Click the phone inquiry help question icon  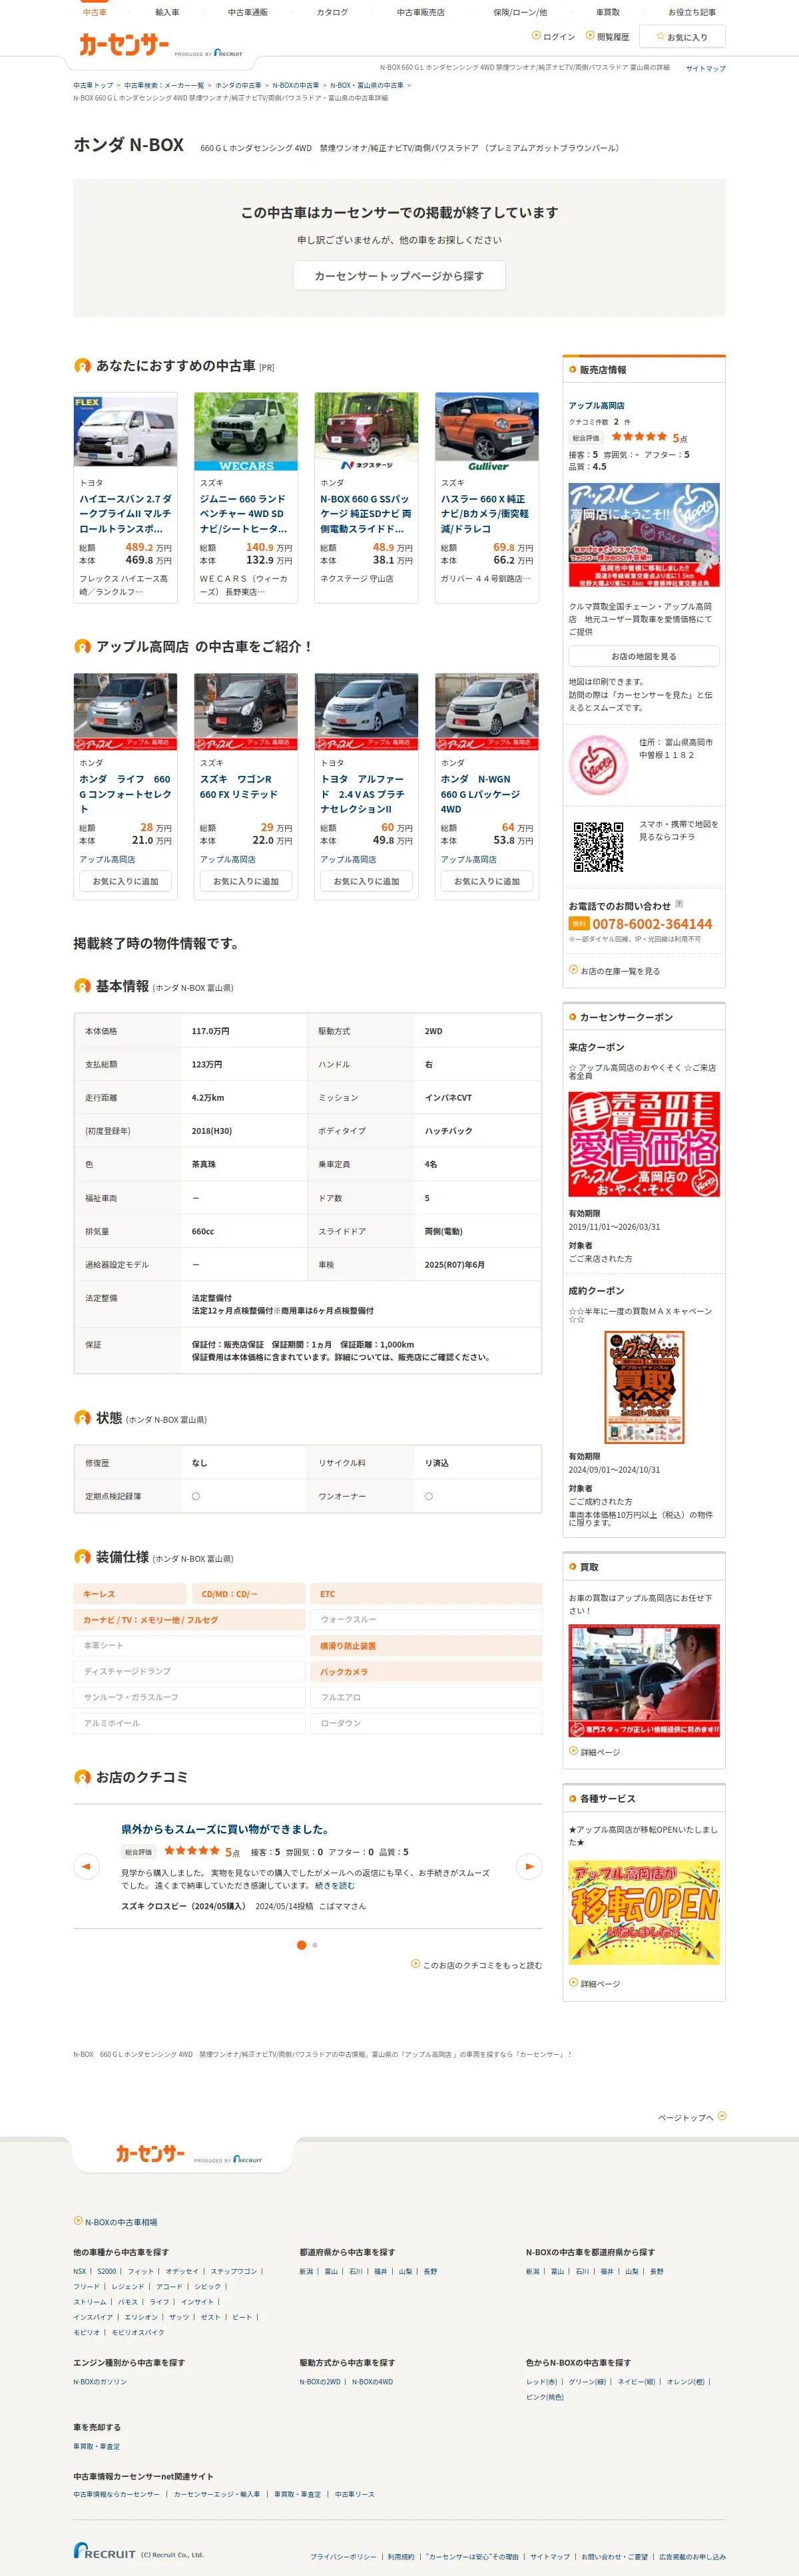[679, 904]
